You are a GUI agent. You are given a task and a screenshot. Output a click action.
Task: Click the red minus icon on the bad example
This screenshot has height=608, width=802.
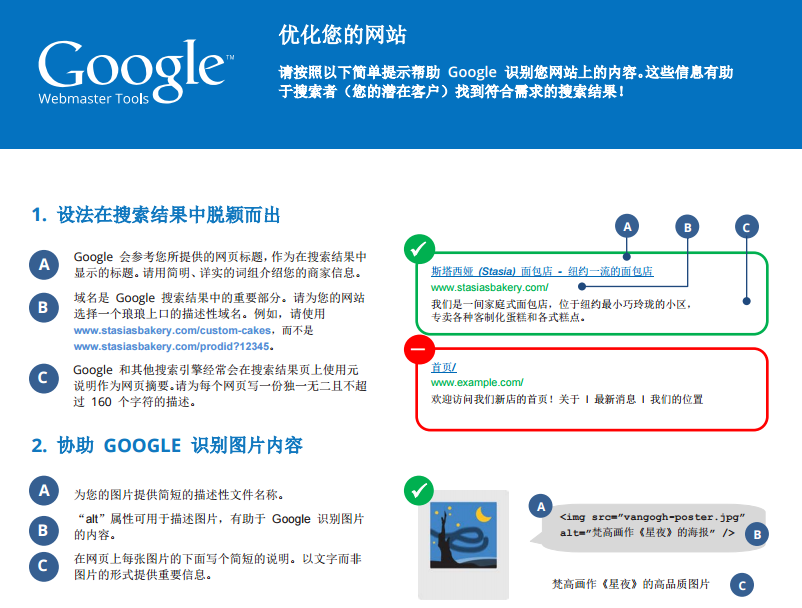point(419,349)
